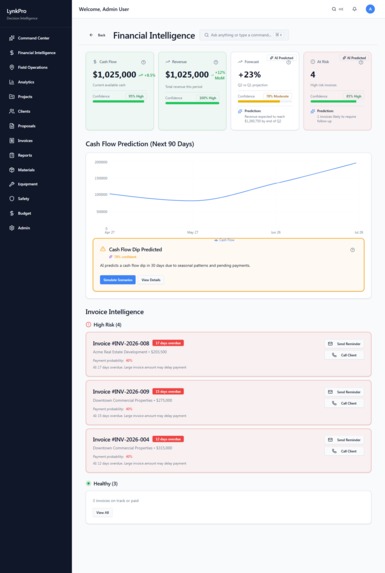Click the overdue badge on Invoice INV-2026-009
Viewport: 385px width, 573px height.
(x=168, y=391)
